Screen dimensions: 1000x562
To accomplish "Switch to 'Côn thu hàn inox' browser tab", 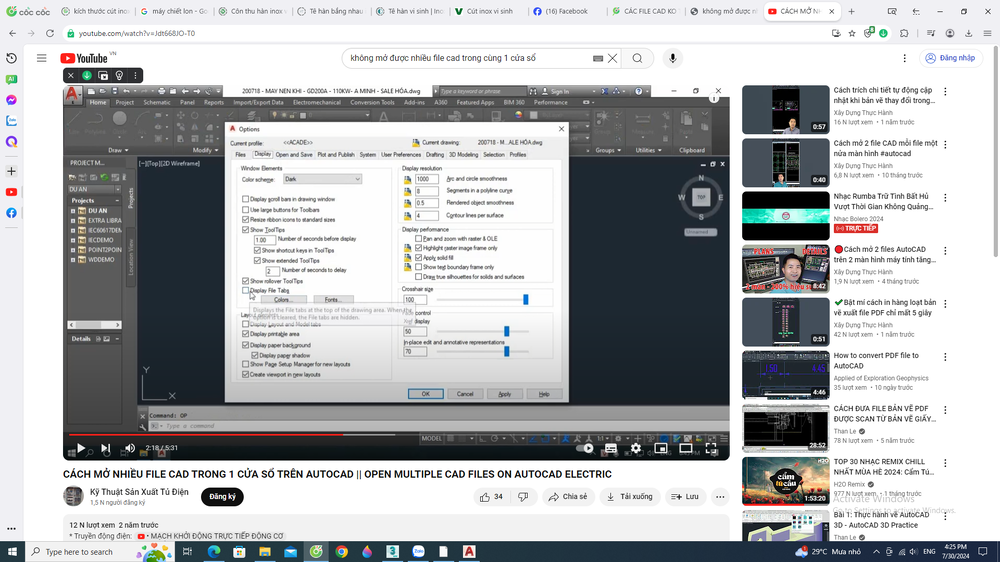I will click(253, 11).
